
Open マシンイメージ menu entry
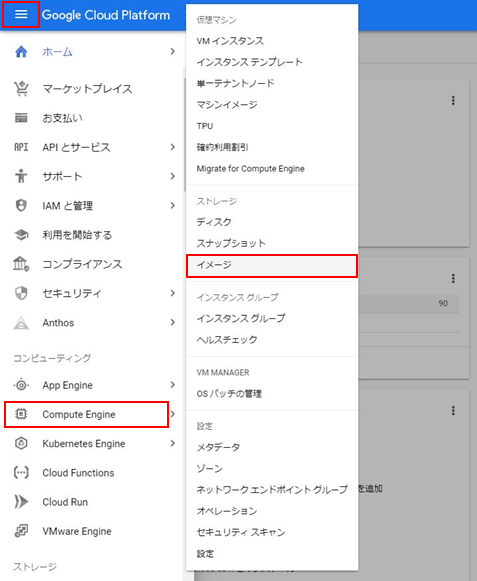[272, 104]
